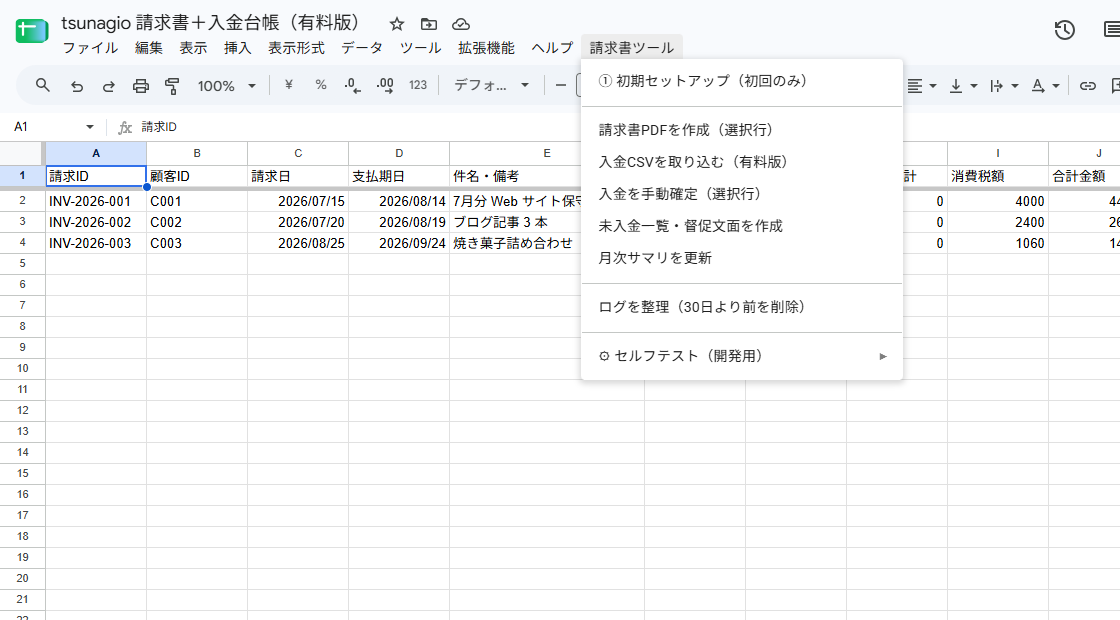Open text wrapping options
This screenshot has height=620, width=1120.
point(1004,86)
